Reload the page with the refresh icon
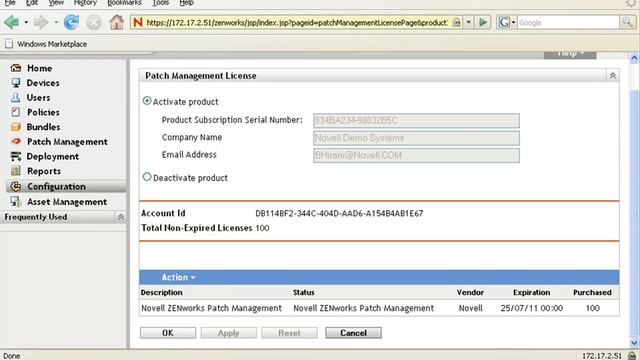This screenshot has width=640, height=360. [71, 22]
